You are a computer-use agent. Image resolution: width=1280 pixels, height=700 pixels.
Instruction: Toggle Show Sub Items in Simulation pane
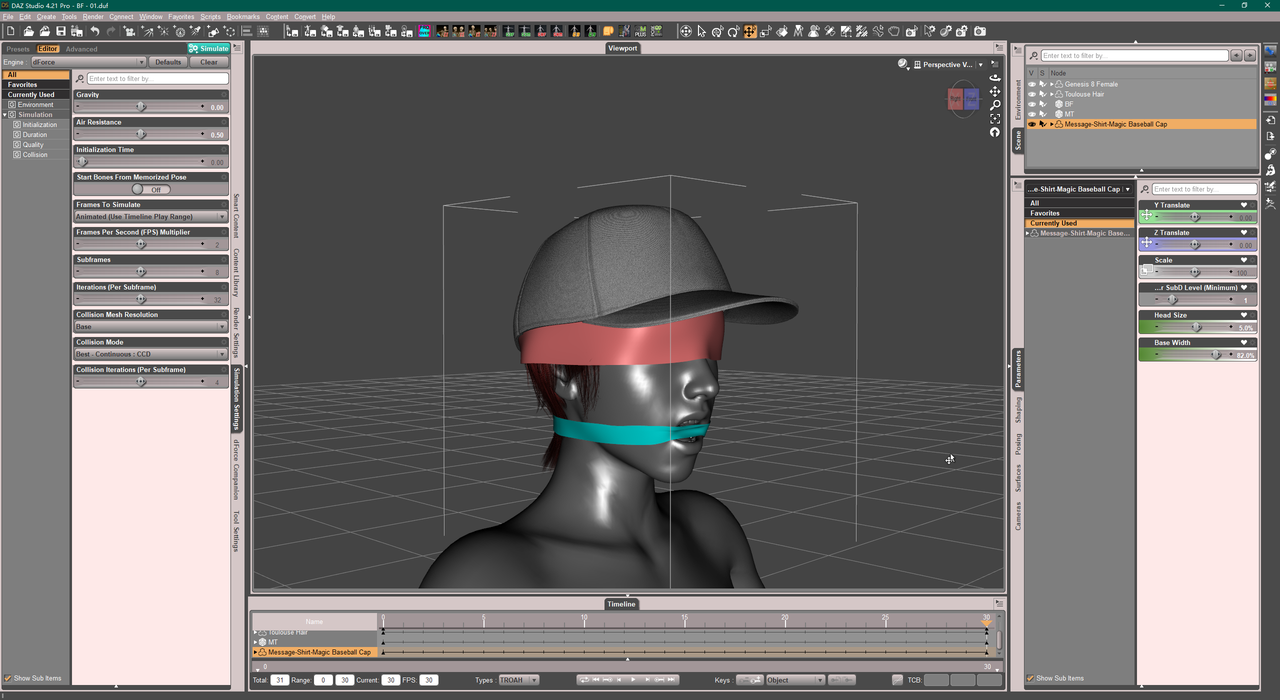point(8,678)
